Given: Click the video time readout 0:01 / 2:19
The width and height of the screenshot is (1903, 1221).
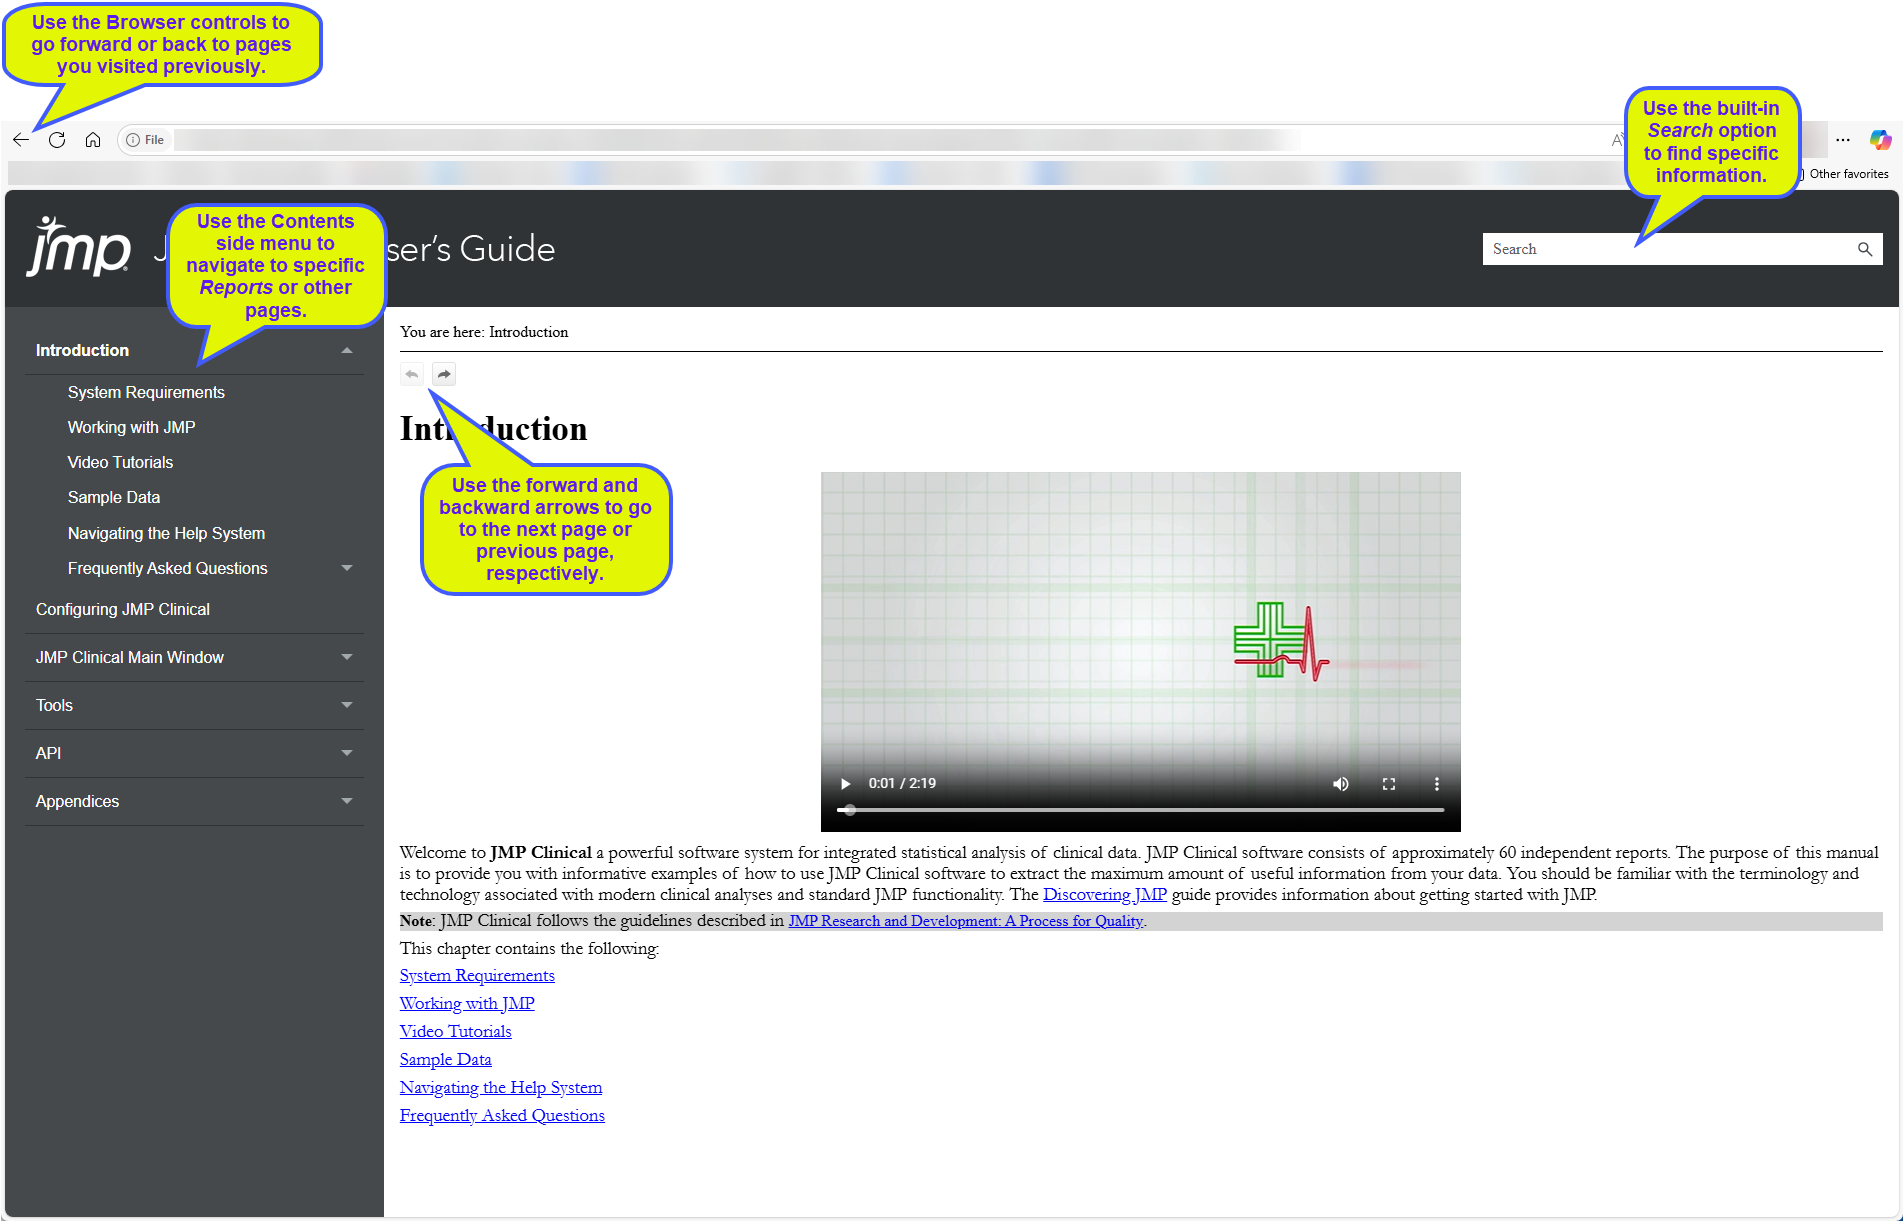Looking at the screenshot, I should pos(902,783).
